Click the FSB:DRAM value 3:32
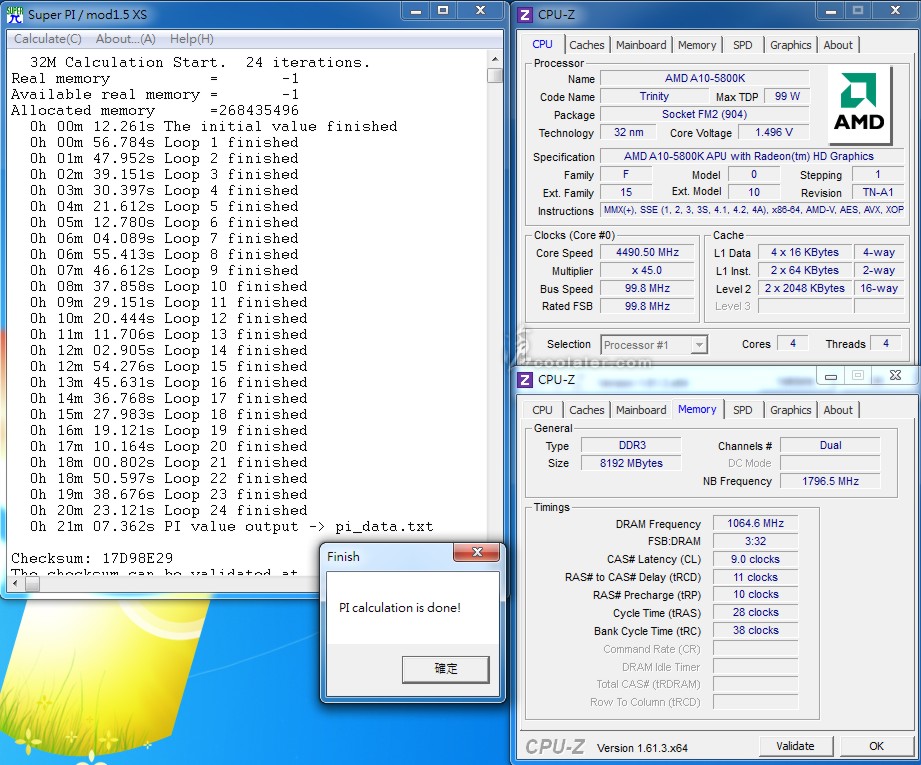 click(755, 541)
